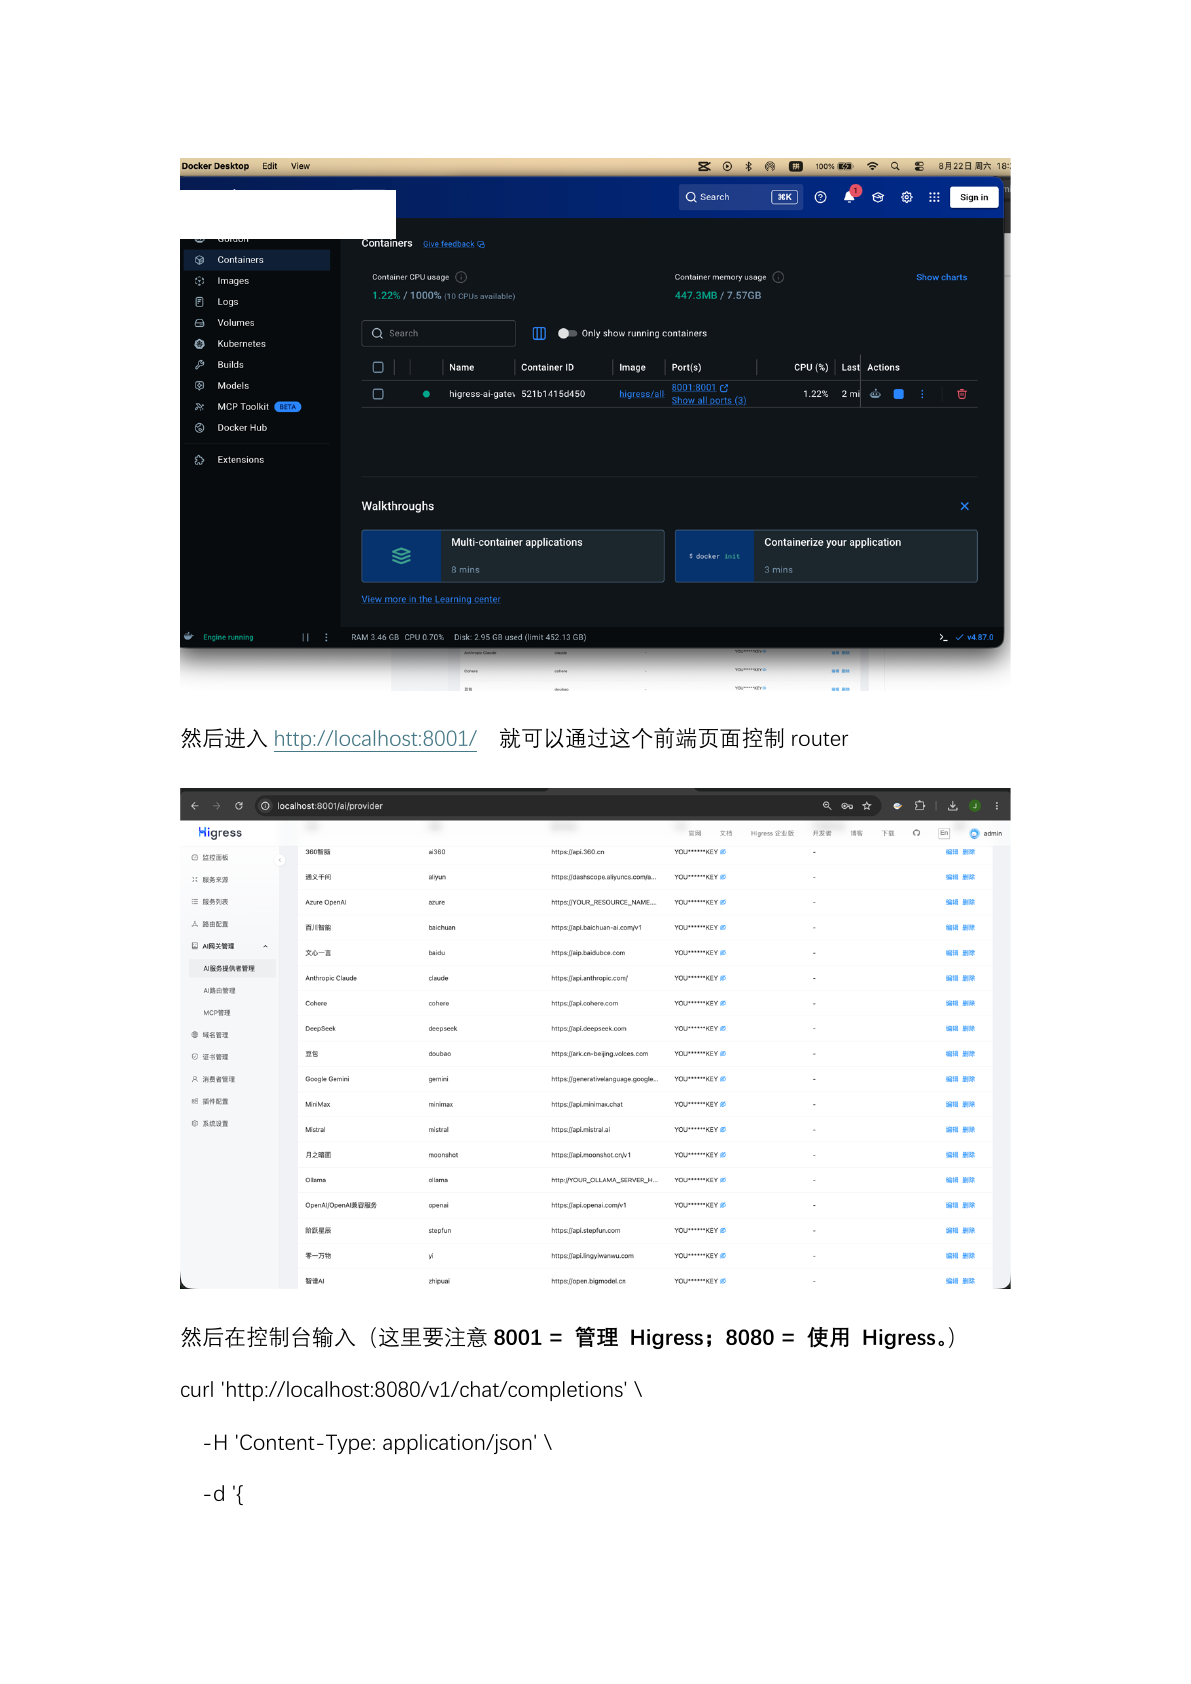Open more actions for the higress-ai-gateway container
1191x1684 pixels.
(x=922, y=394)
